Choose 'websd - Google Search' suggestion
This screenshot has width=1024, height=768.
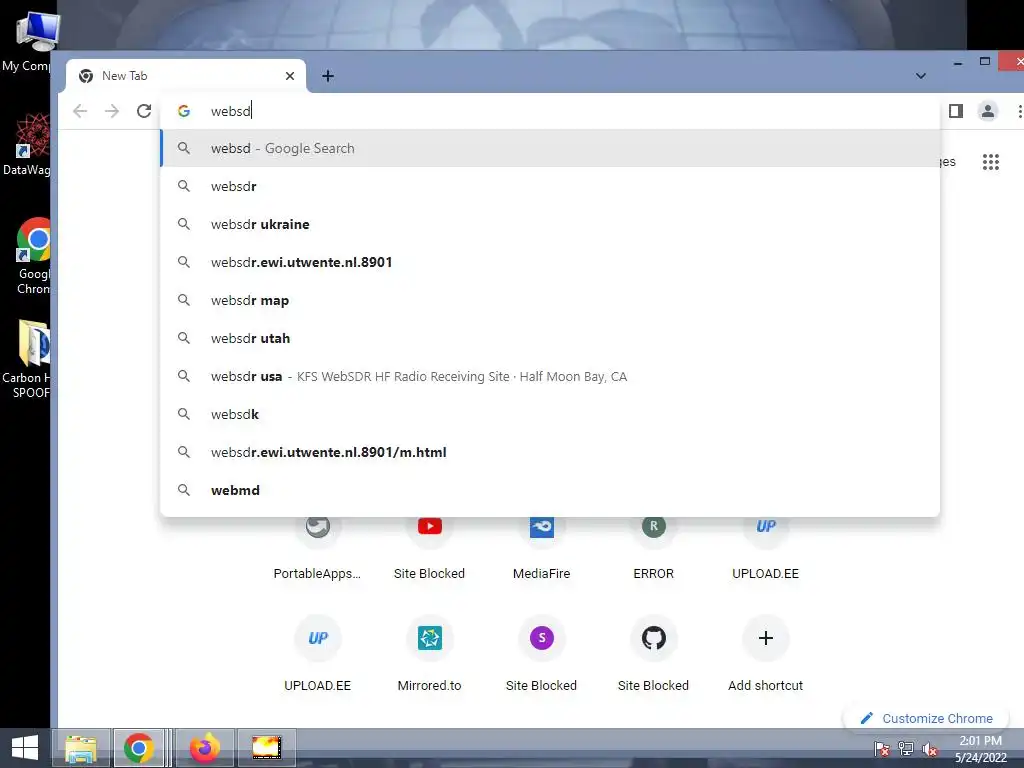(x=550, y=148)
